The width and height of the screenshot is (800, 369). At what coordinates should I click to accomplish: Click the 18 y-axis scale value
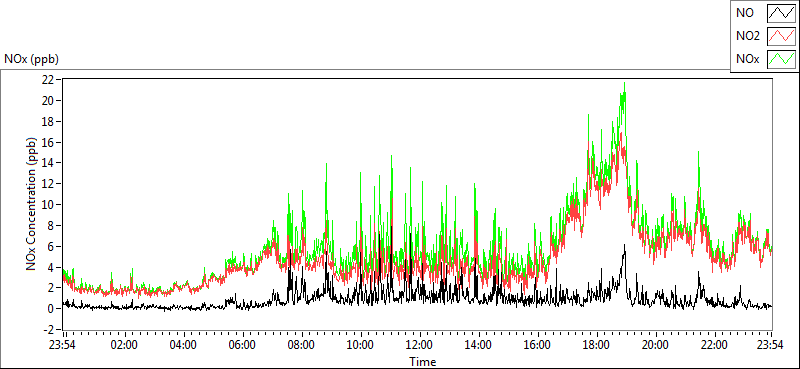tap(48, 121)
